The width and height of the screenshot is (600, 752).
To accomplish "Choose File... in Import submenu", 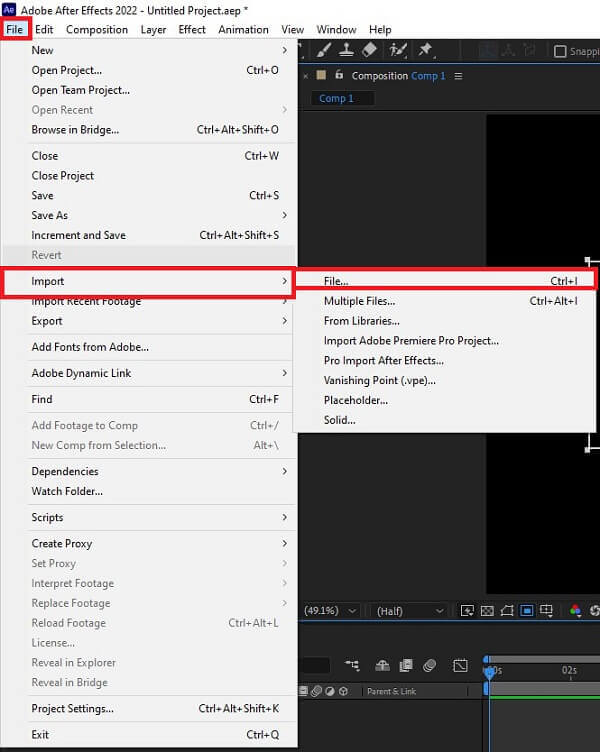I will (445, 281).
